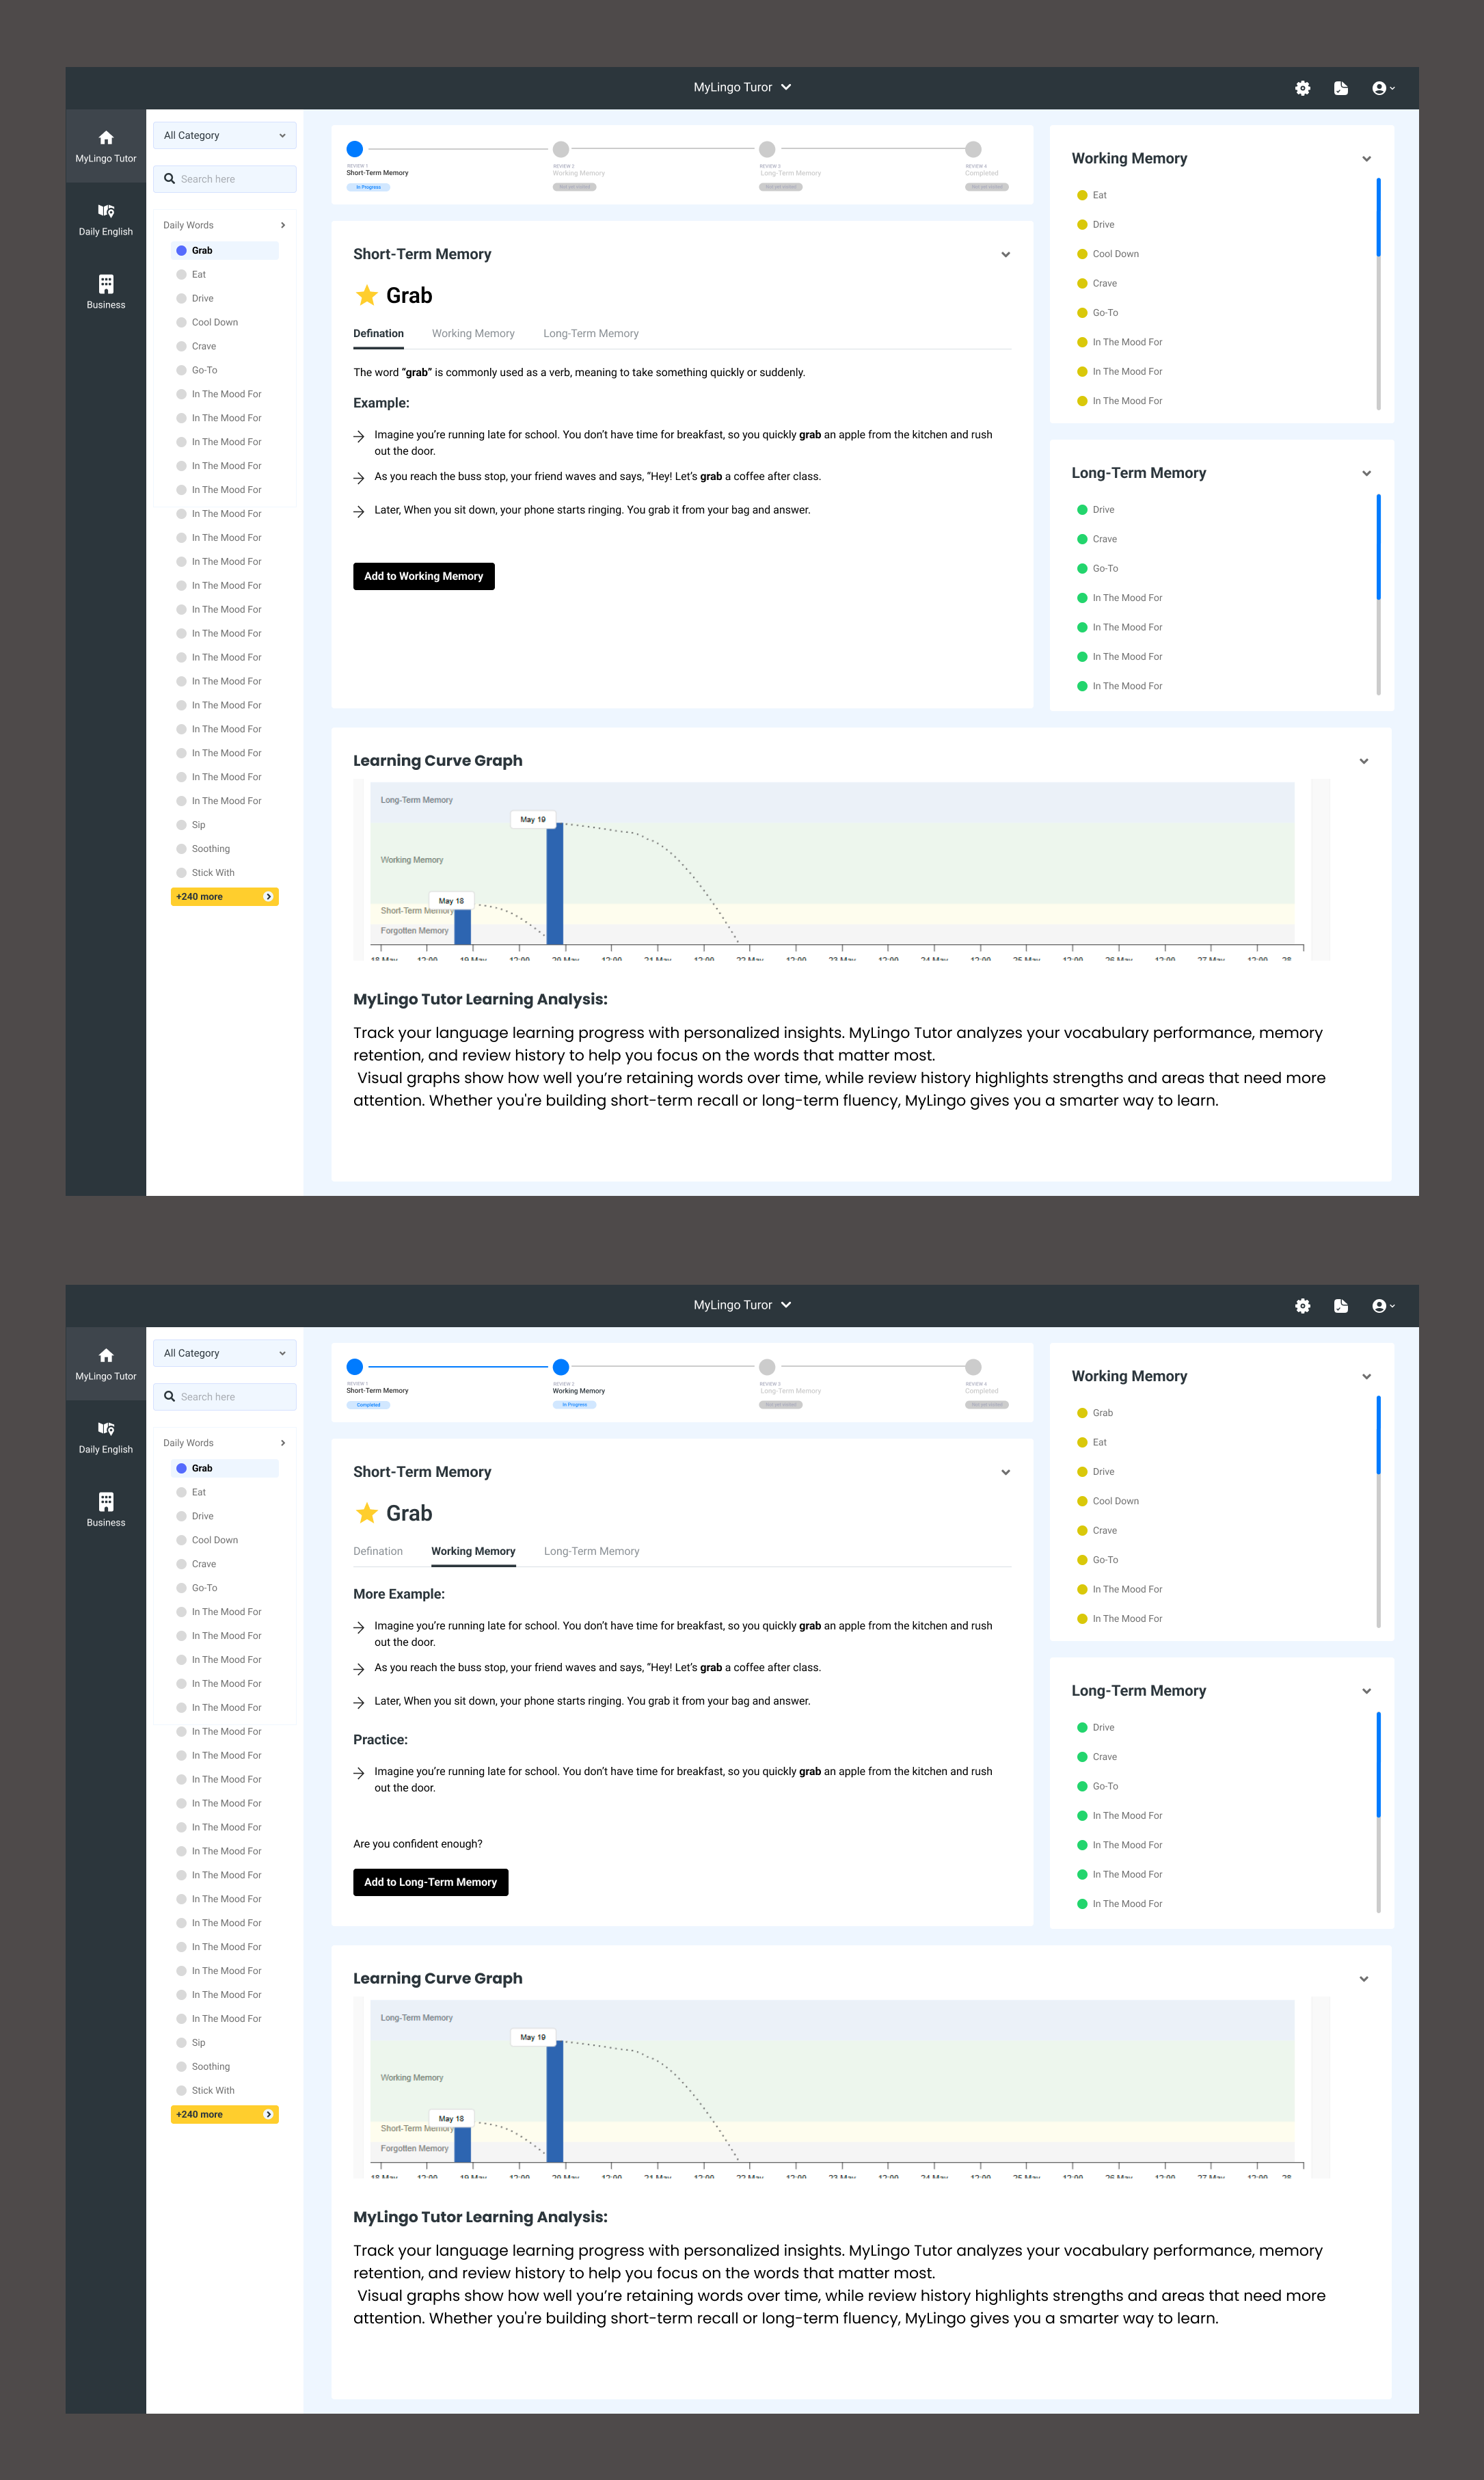Click the blue scrollbar in upper Working Memory panel
Image resolution: width=1484 pixels, height=2480 pixels.
[1378, 217]
